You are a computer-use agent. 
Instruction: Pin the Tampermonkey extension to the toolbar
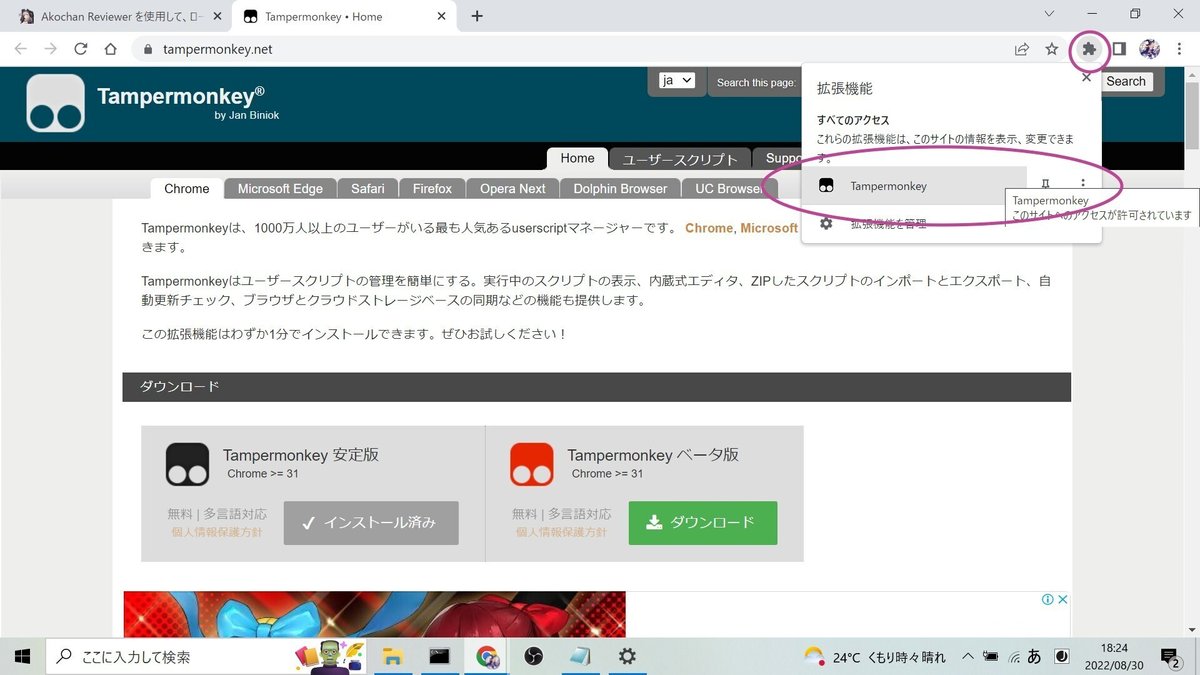click(x=1046, y=185)
